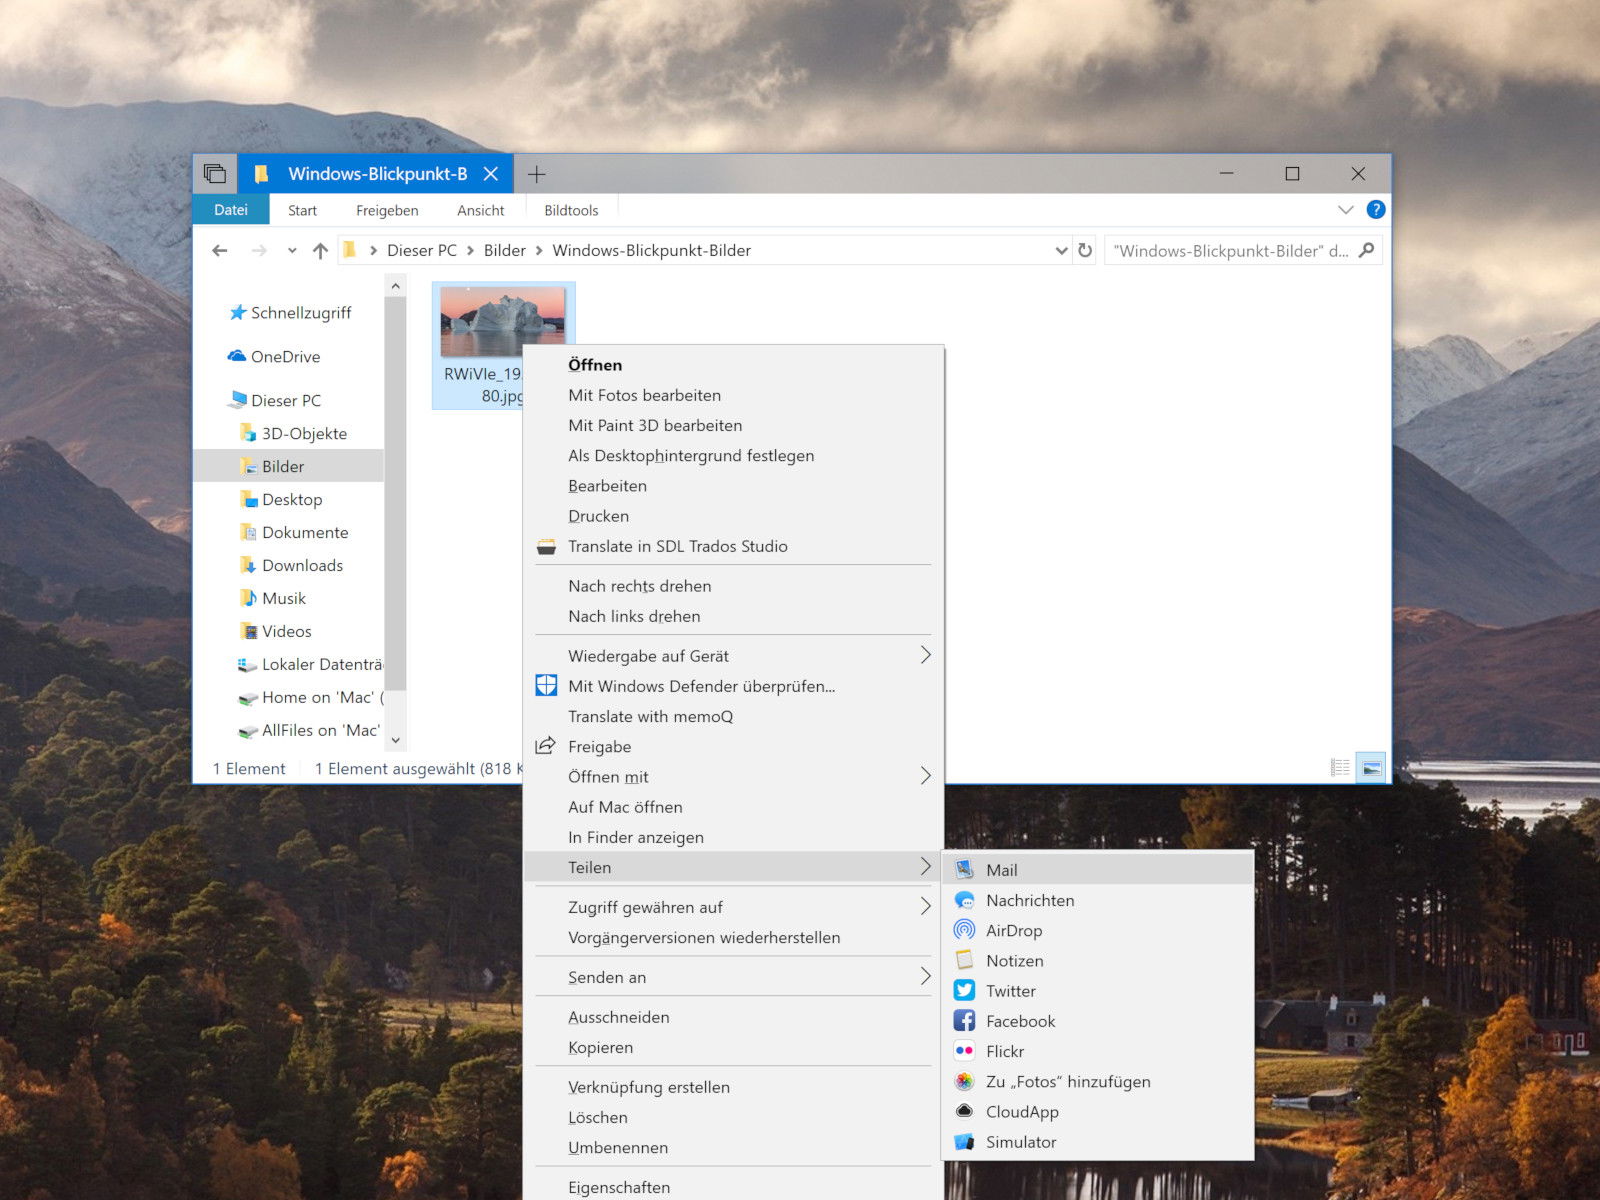Screen dimensions: 1600x1200
Task: Close the Windows-Blickpunkt-B tab
Action: point(491,174)
